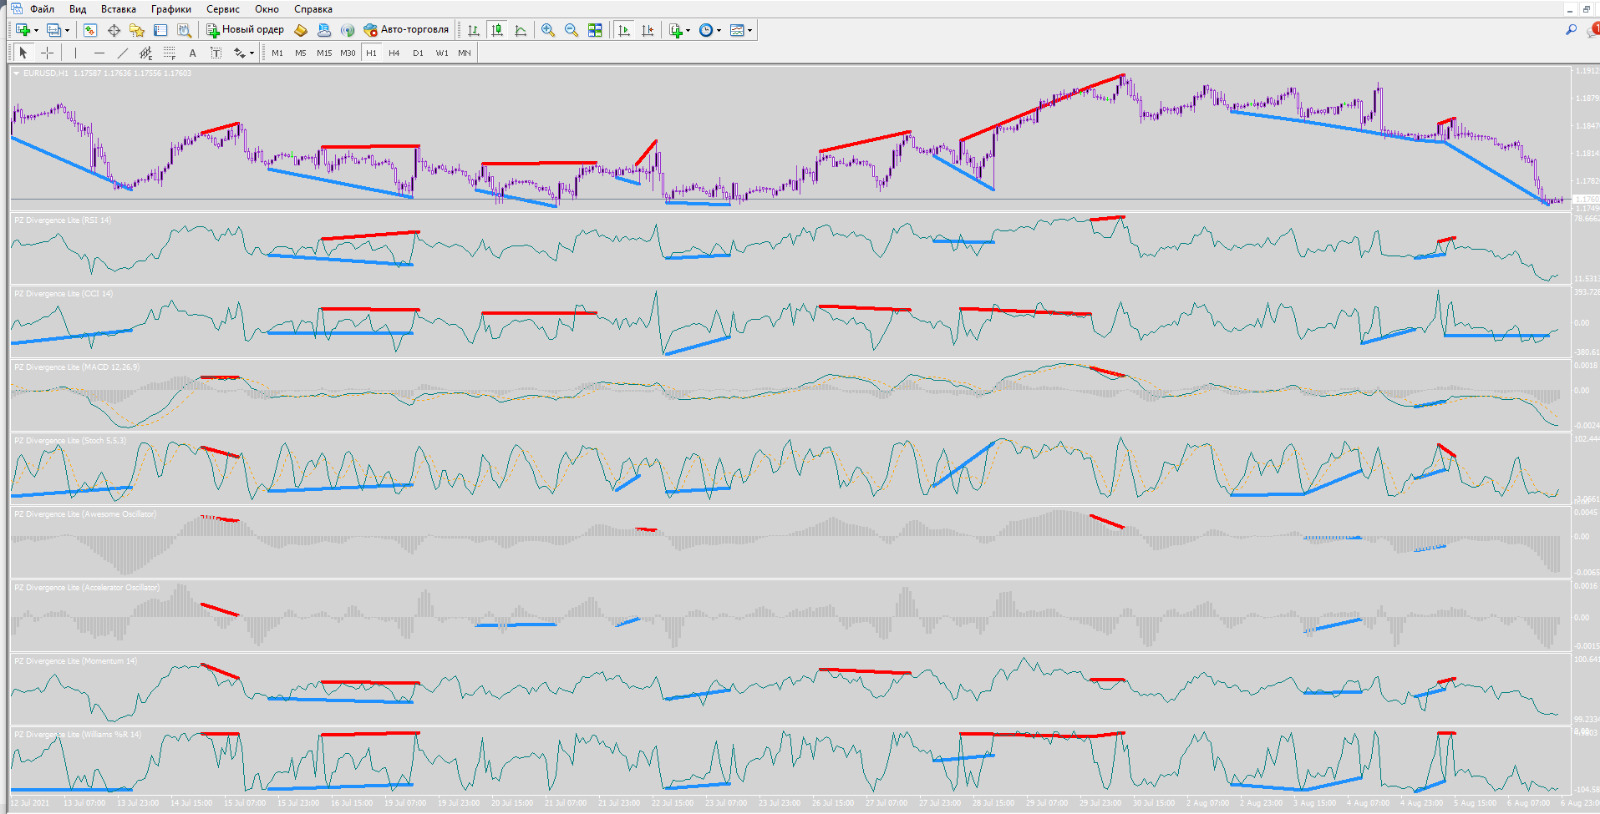Click the Новый ордер button
This screenshot has height=814, width=1600.
click(245, 30)
